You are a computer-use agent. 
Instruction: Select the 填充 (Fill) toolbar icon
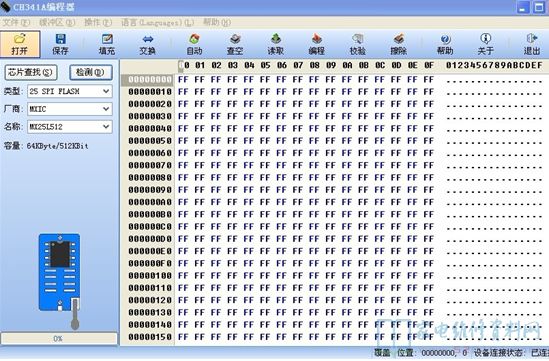pos(107,44)
